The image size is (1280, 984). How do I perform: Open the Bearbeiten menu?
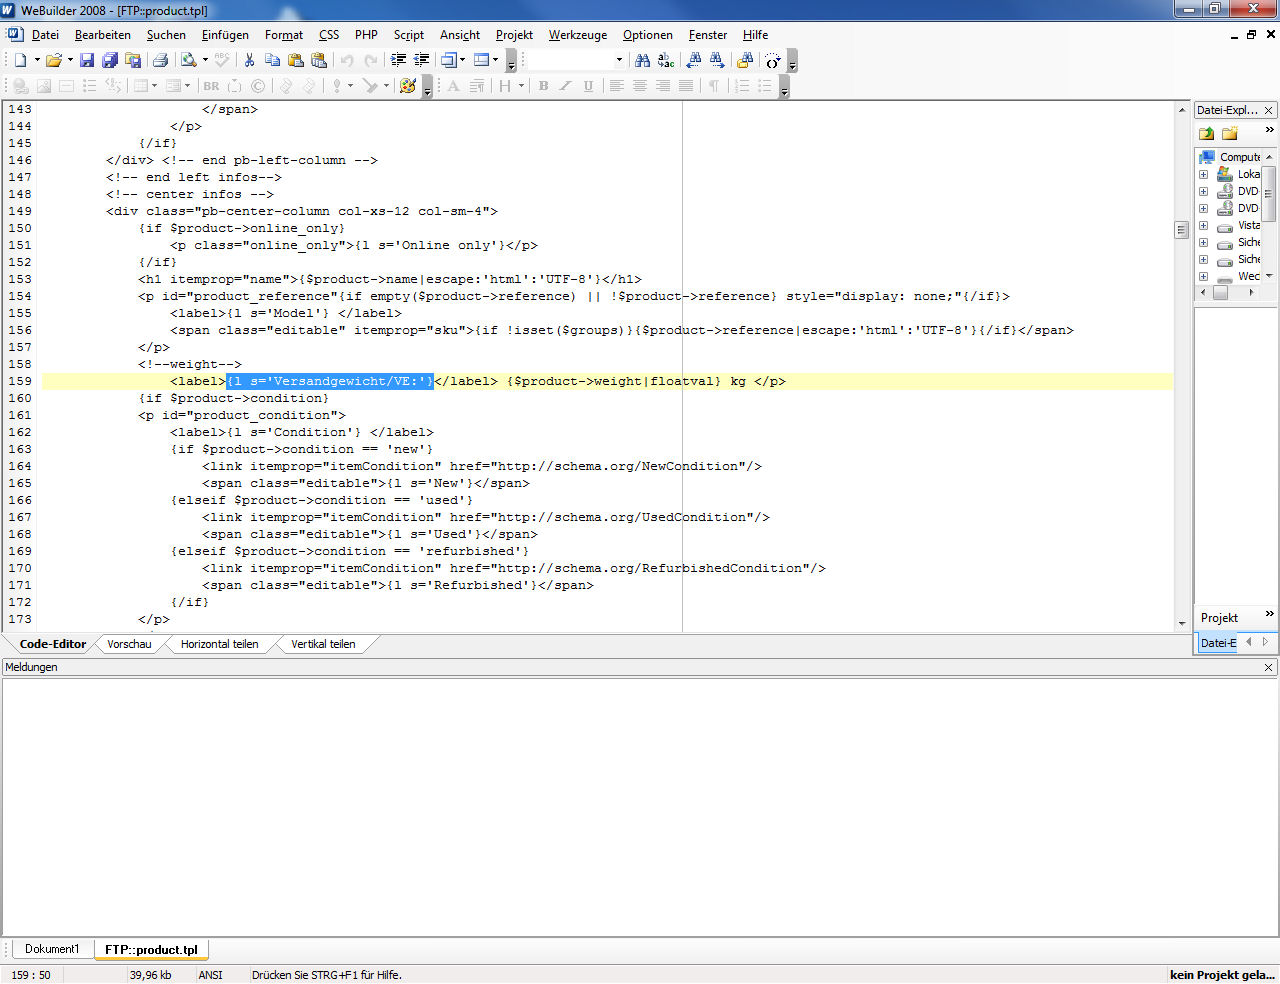click(103, 35)
